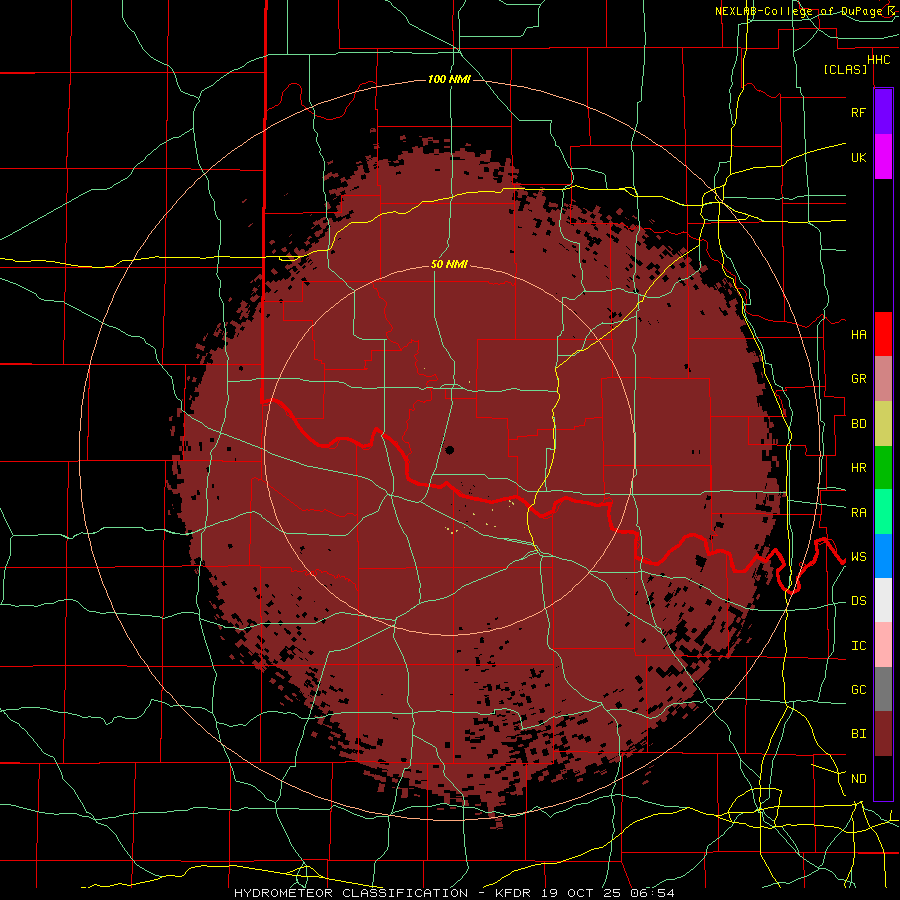900x900 pixels.
Task: Click the [CLAS] units label
Action: pyautogui.click(x=845, y=70)
